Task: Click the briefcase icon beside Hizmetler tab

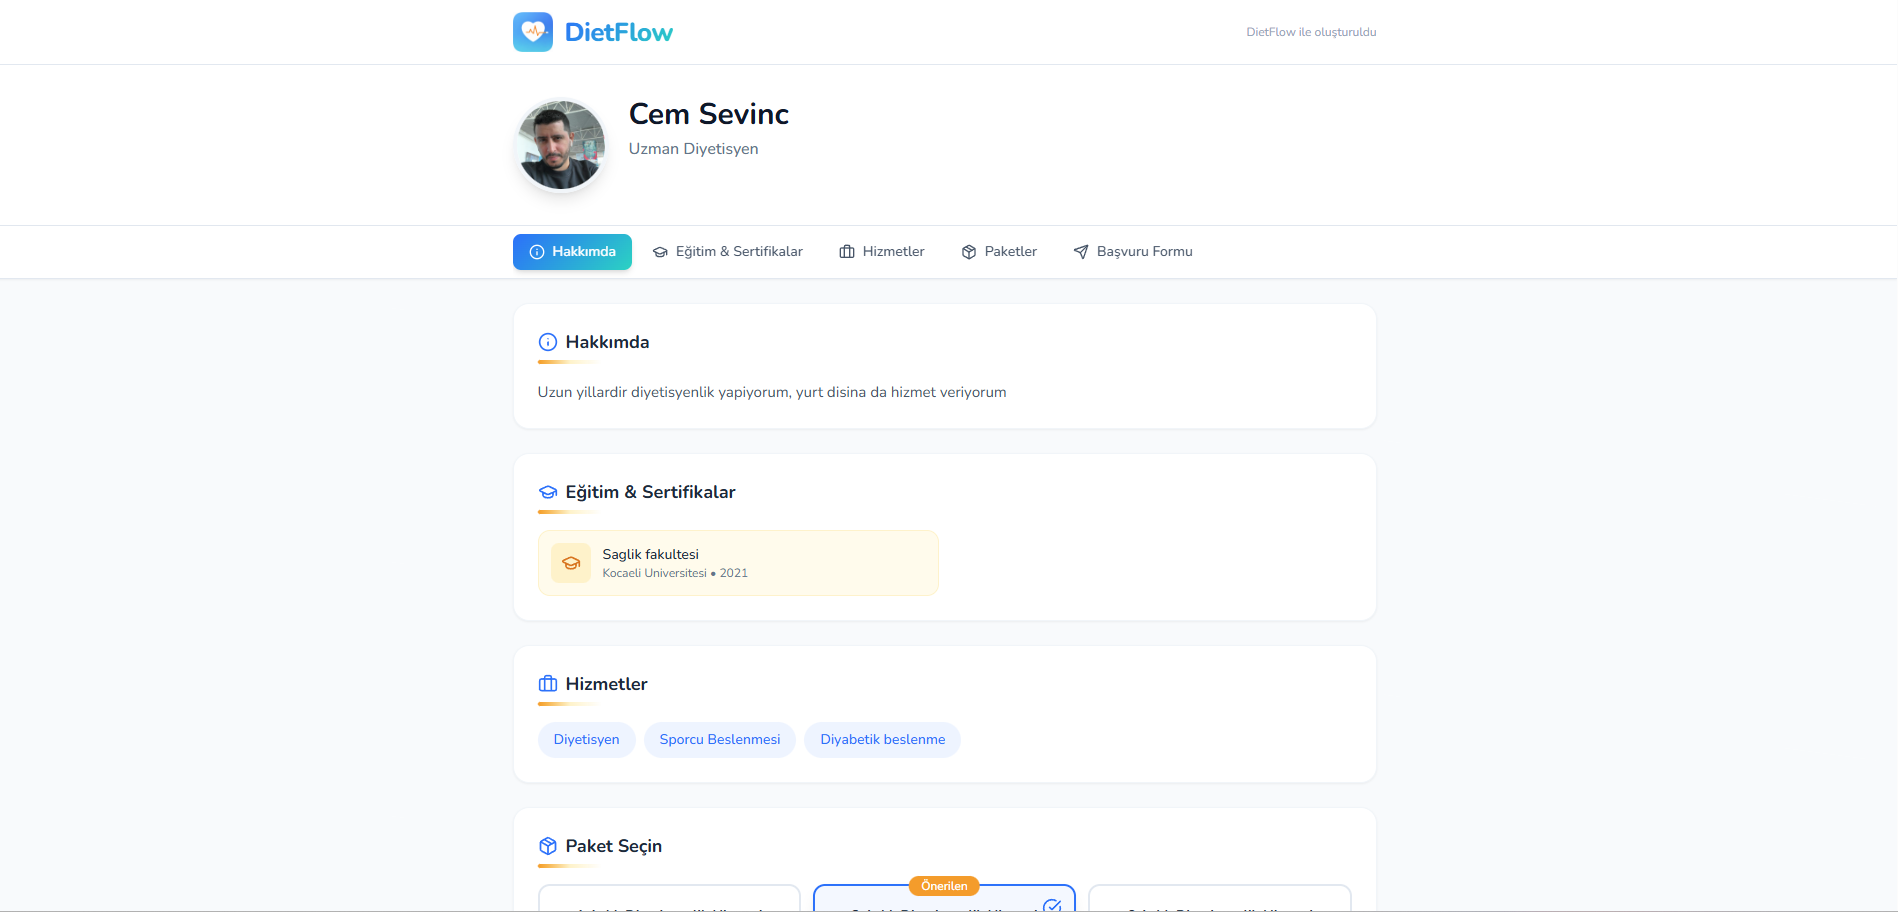Action: (847, 252)
